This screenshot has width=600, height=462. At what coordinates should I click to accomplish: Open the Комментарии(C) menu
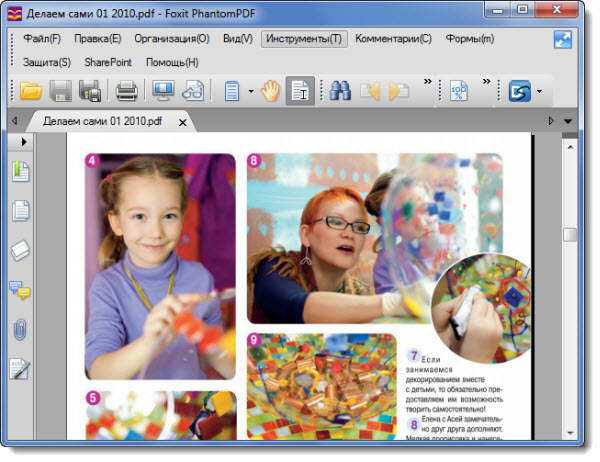[x=393, y=39]
